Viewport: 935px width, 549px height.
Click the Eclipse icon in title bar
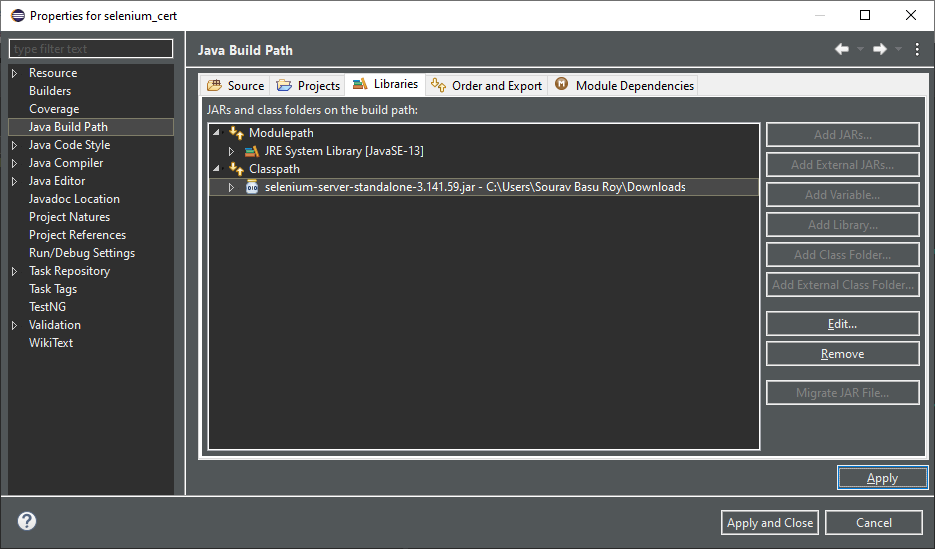pos(17,15)
